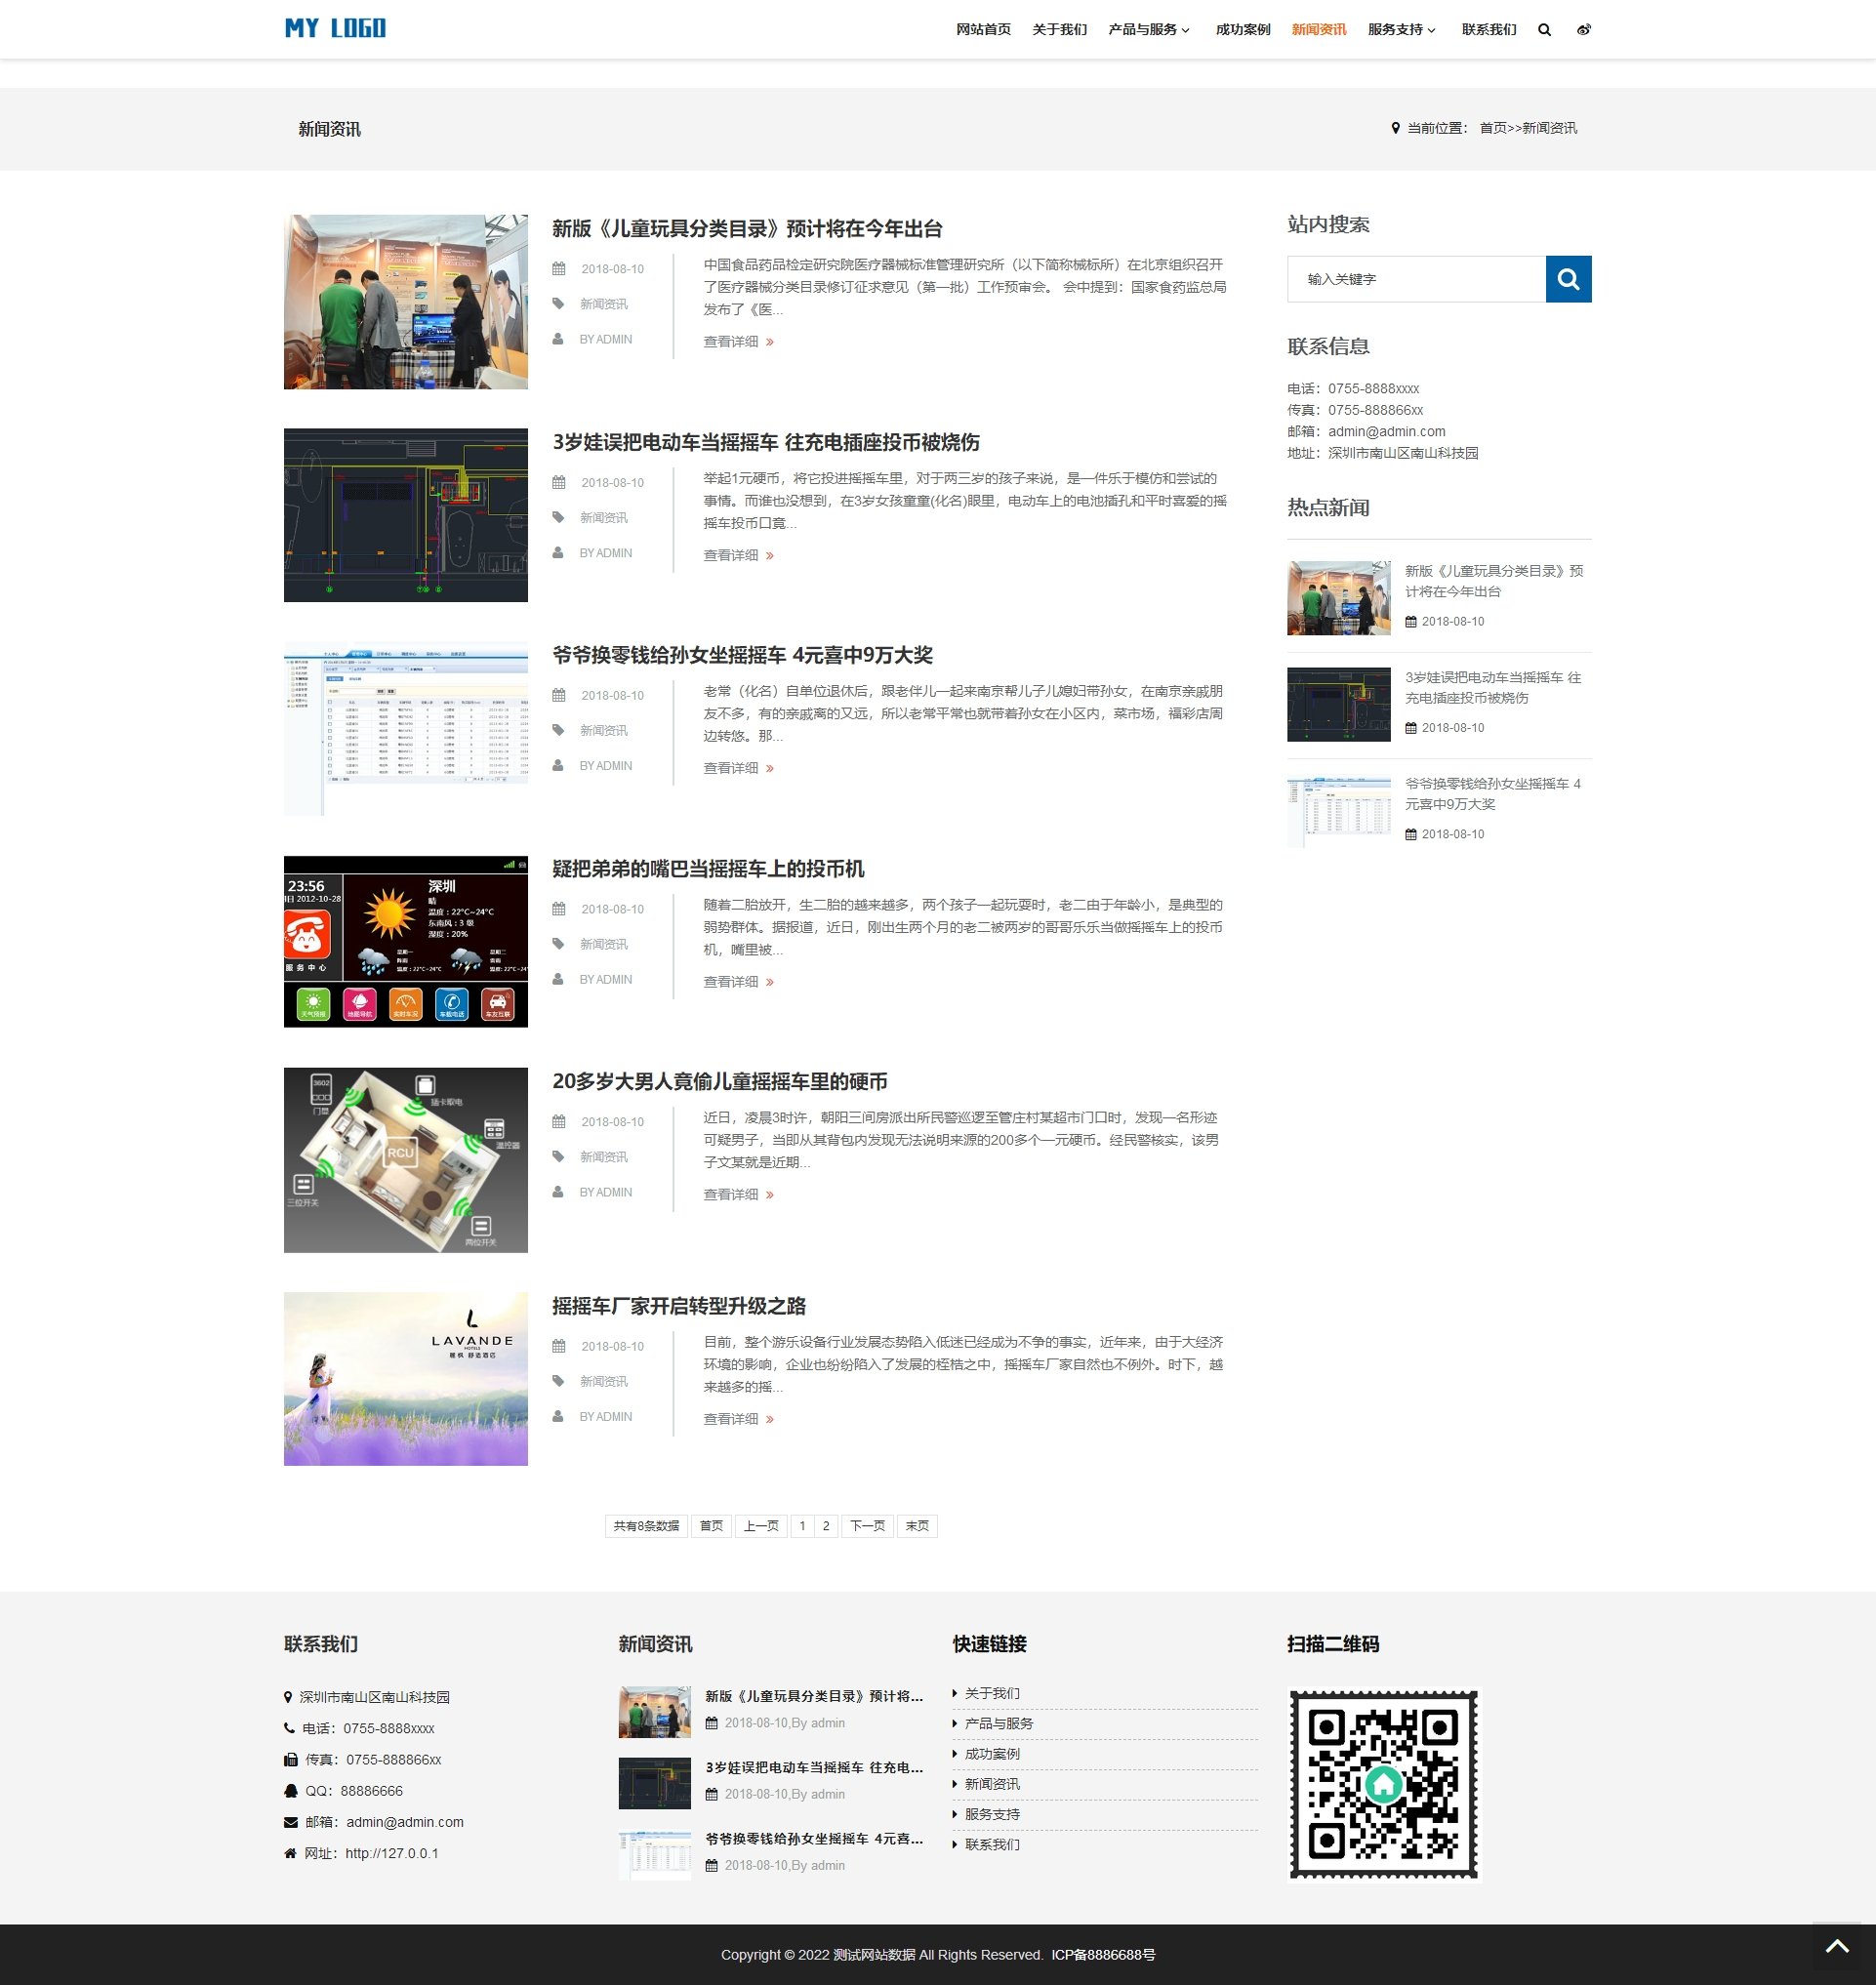Click the footer QQ penguin icon
The width and height of the screenshot is (1876, 1985).
291,1791
